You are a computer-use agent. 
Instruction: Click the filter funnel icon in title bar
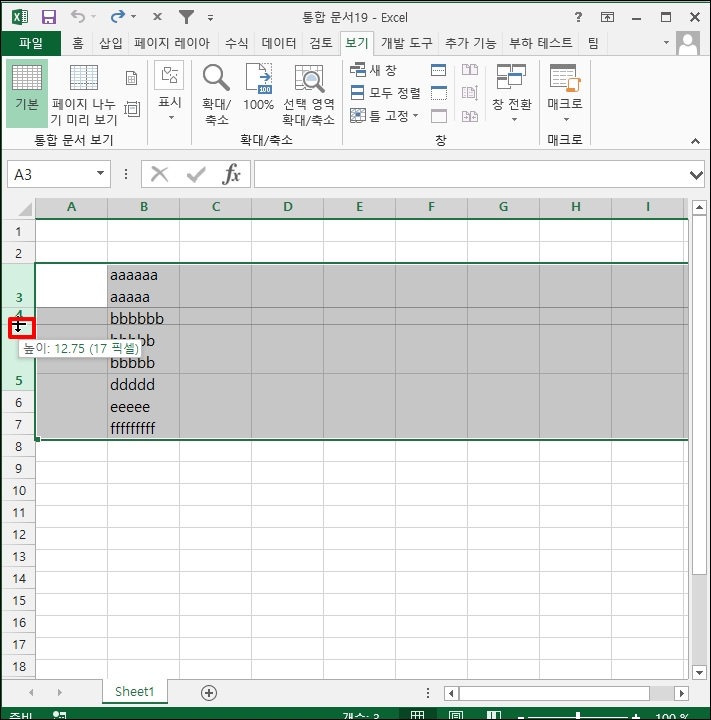click(186, 17)
